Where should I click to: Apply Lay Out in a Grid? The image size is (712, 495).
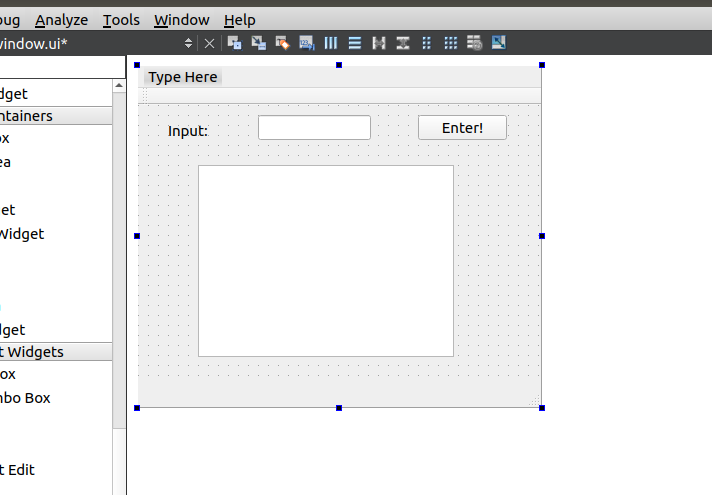(x=450, y=43)
